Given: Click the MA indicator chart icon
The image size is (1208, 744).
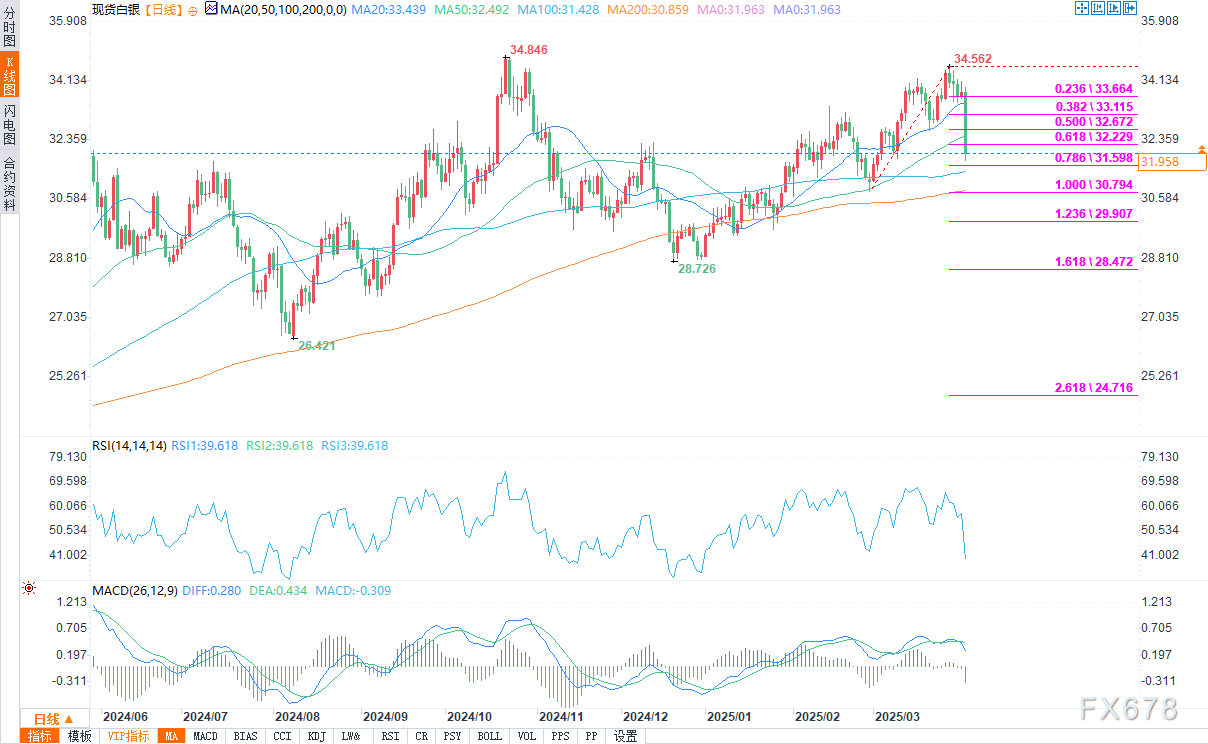Looking at the screenshot, I should (209, 9).
